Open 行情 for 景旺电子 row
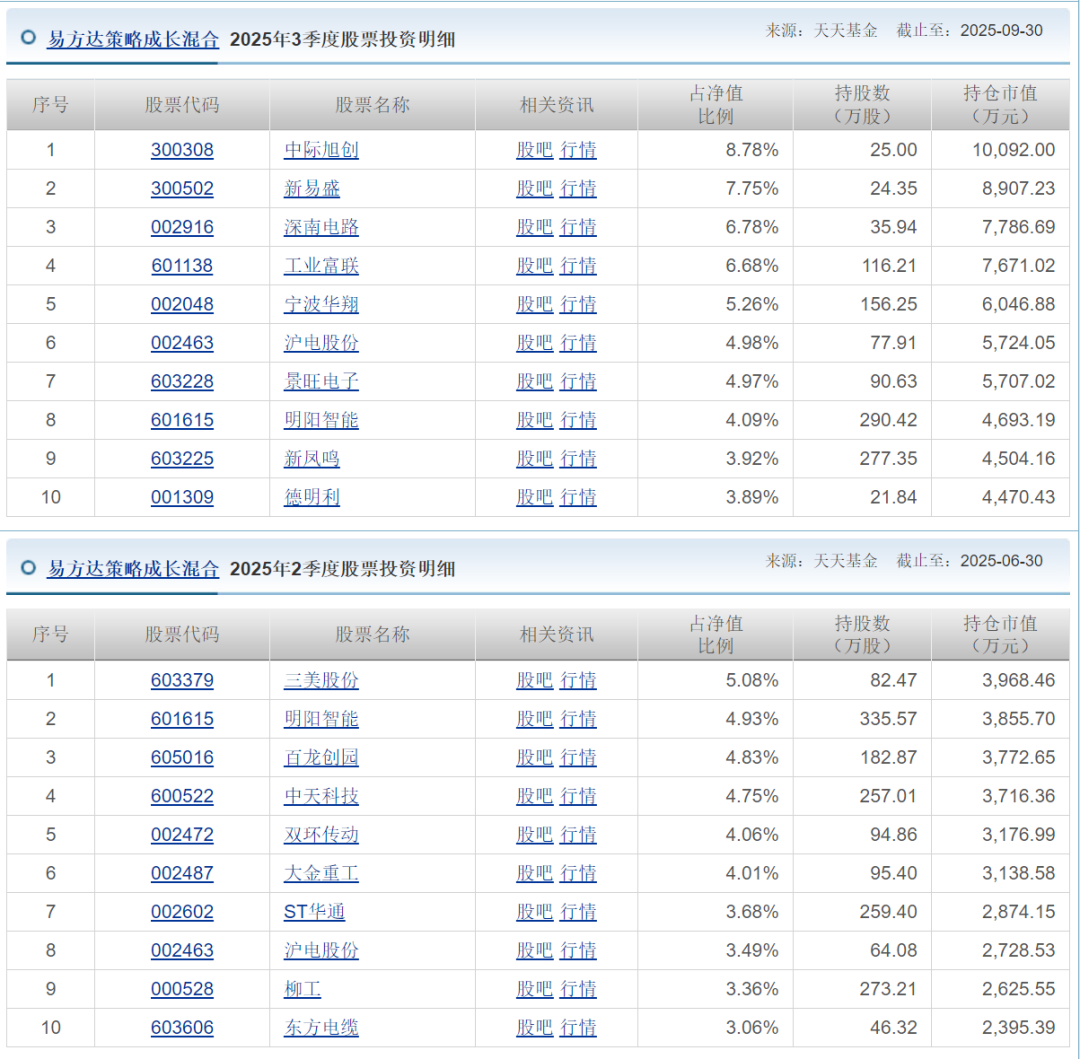The image size is (1080, 1059). pos(578,381)
